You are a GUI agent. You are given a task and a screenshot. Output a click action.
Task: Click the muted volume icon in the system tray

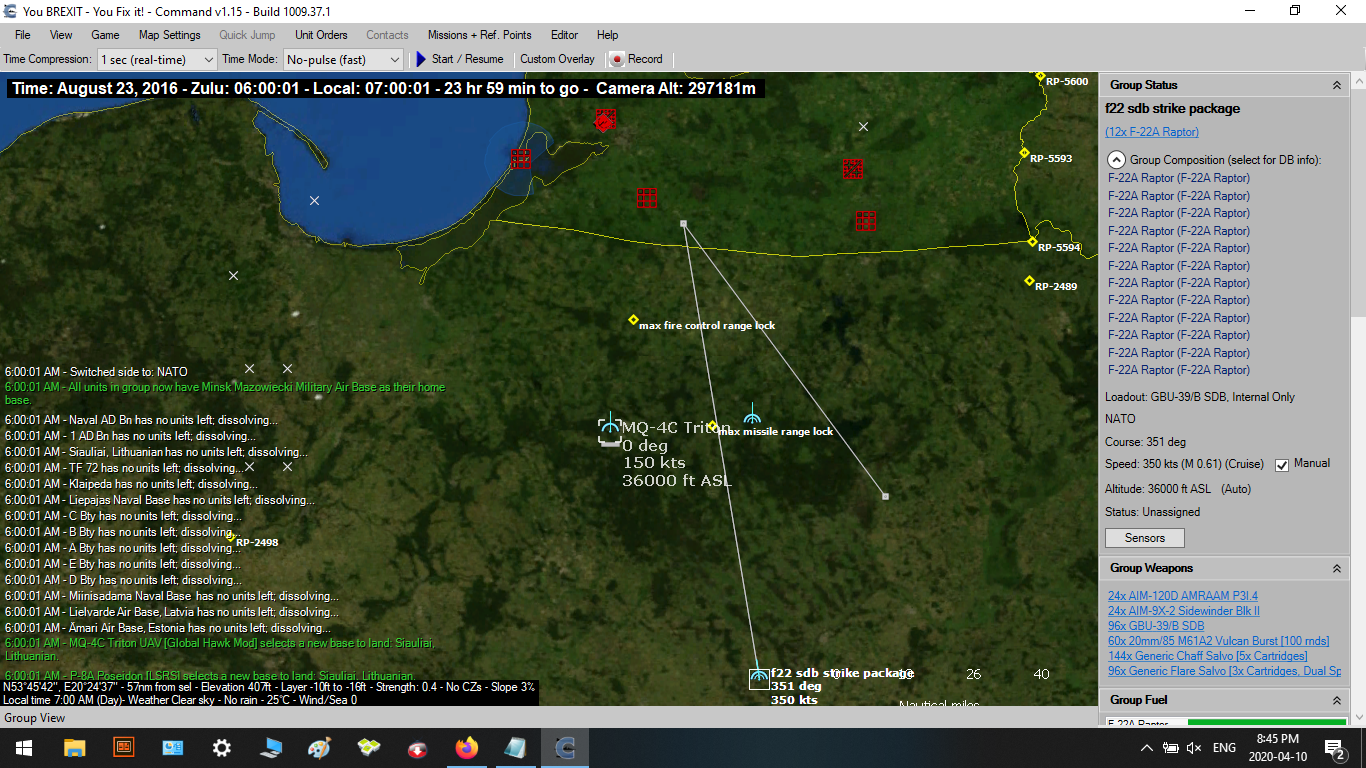[1194, 748]
